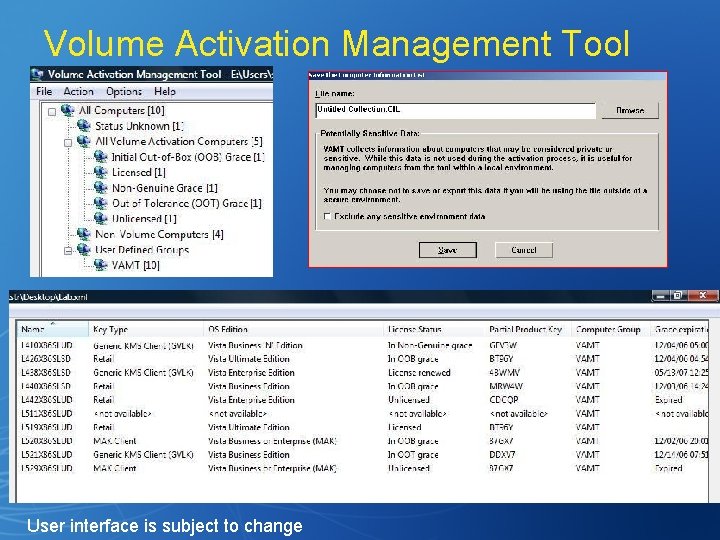Select Unlicensed [1] in tree
720x540 pixels.
144,219
